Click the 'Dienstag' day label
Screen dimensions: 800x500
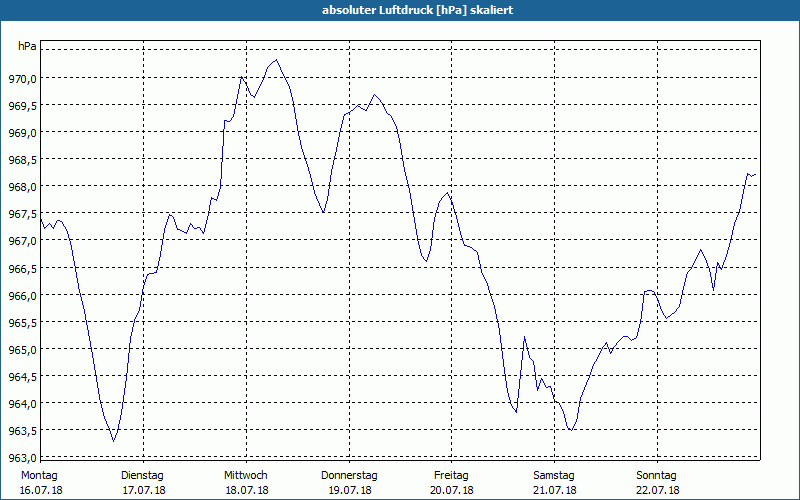(x=142, y=476)
